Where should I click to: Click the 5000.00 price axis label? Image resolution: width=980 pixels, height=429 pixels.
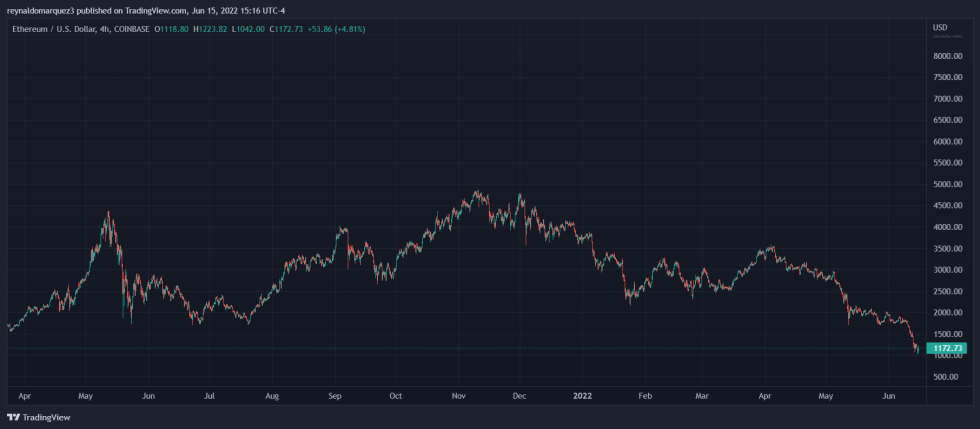[x=947, y=185]
